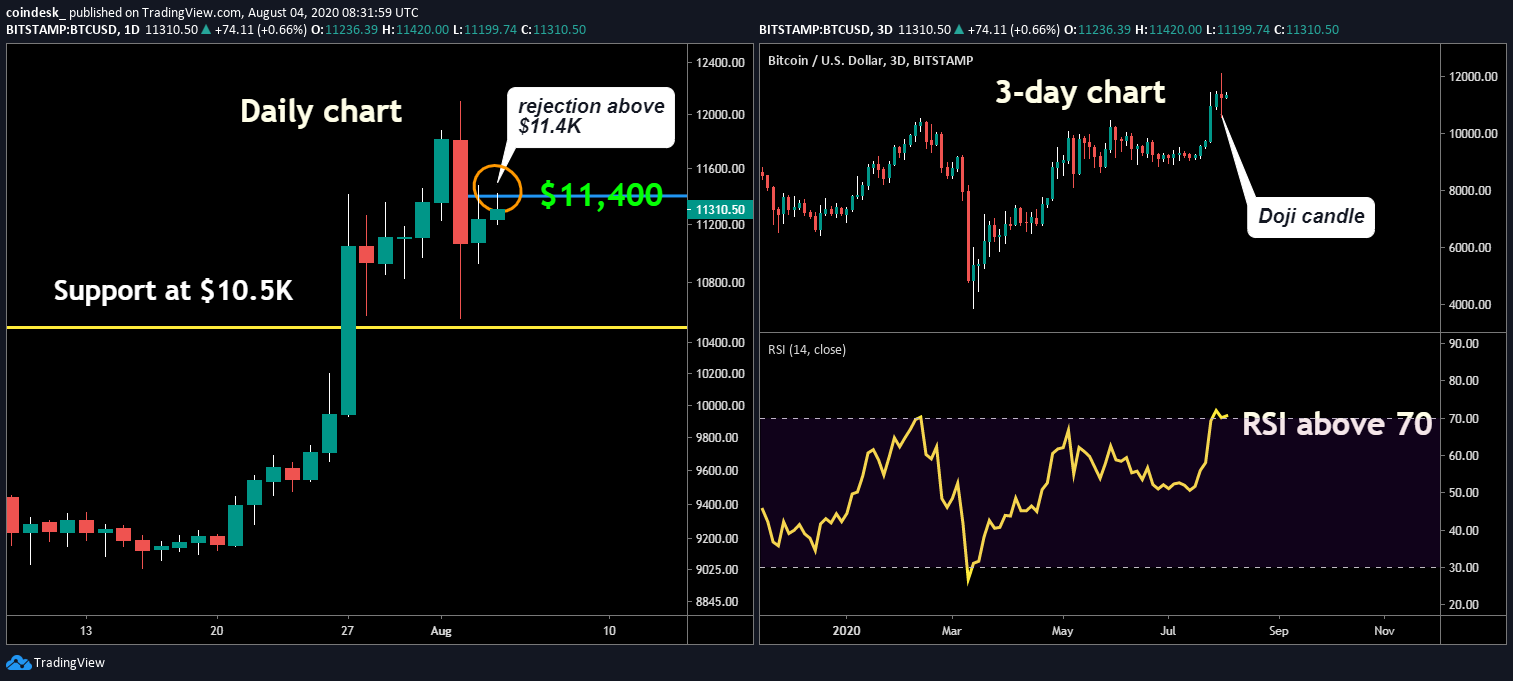Image resolution: width=1513 pixels, height=681 pixels.
Task: Click the 10 date label on daily chart
Action: pos(609,631)
